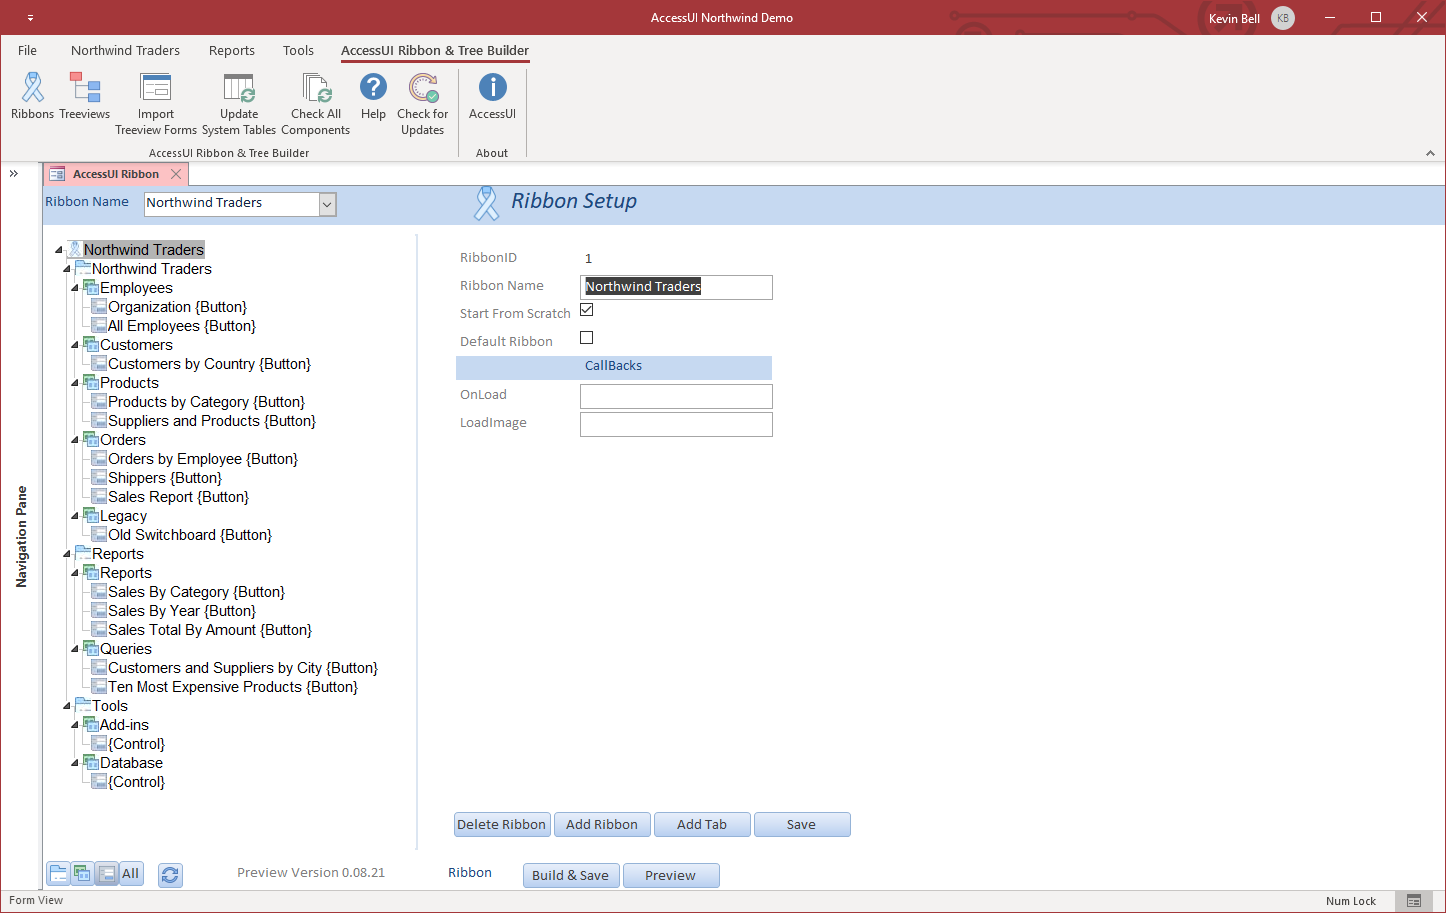
Task: Click the form view icon in status bar
Action: point(1414,901)
